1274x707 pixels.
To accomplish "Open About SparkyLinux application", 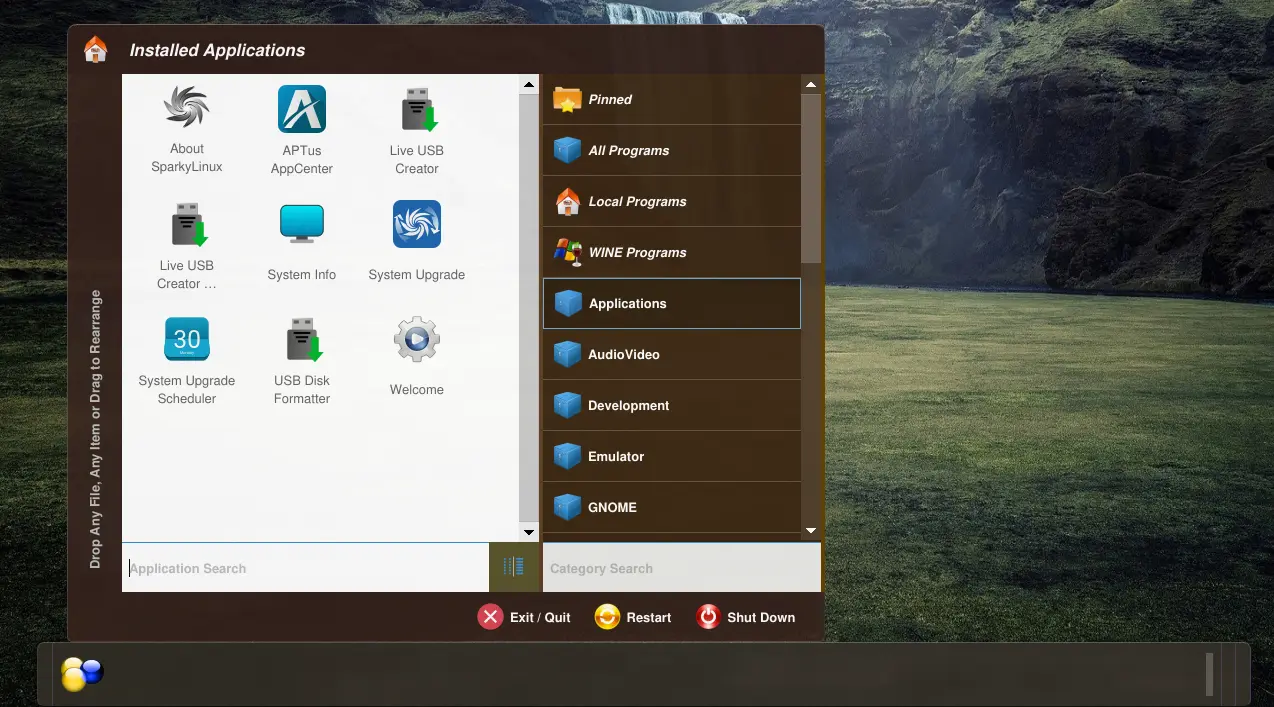I will (x=187, y=129).
